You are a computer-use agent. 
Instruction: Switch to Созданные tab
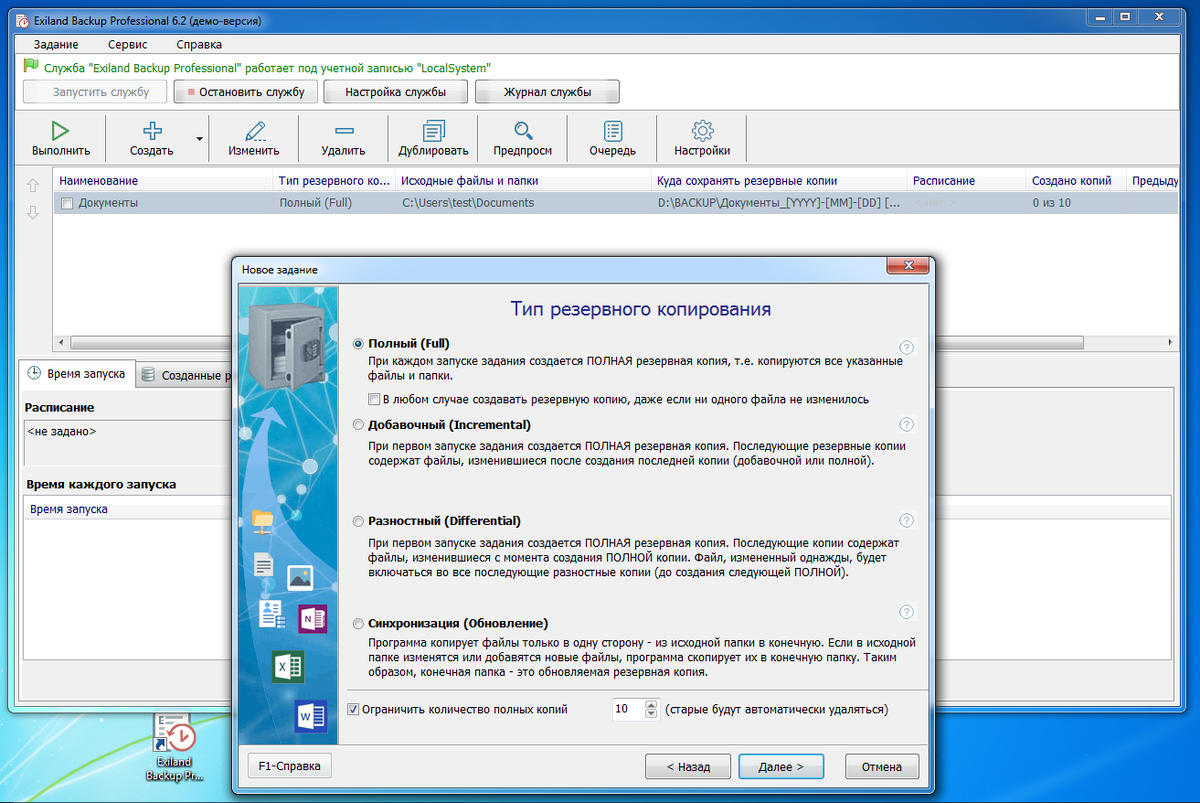coord(185,375)
